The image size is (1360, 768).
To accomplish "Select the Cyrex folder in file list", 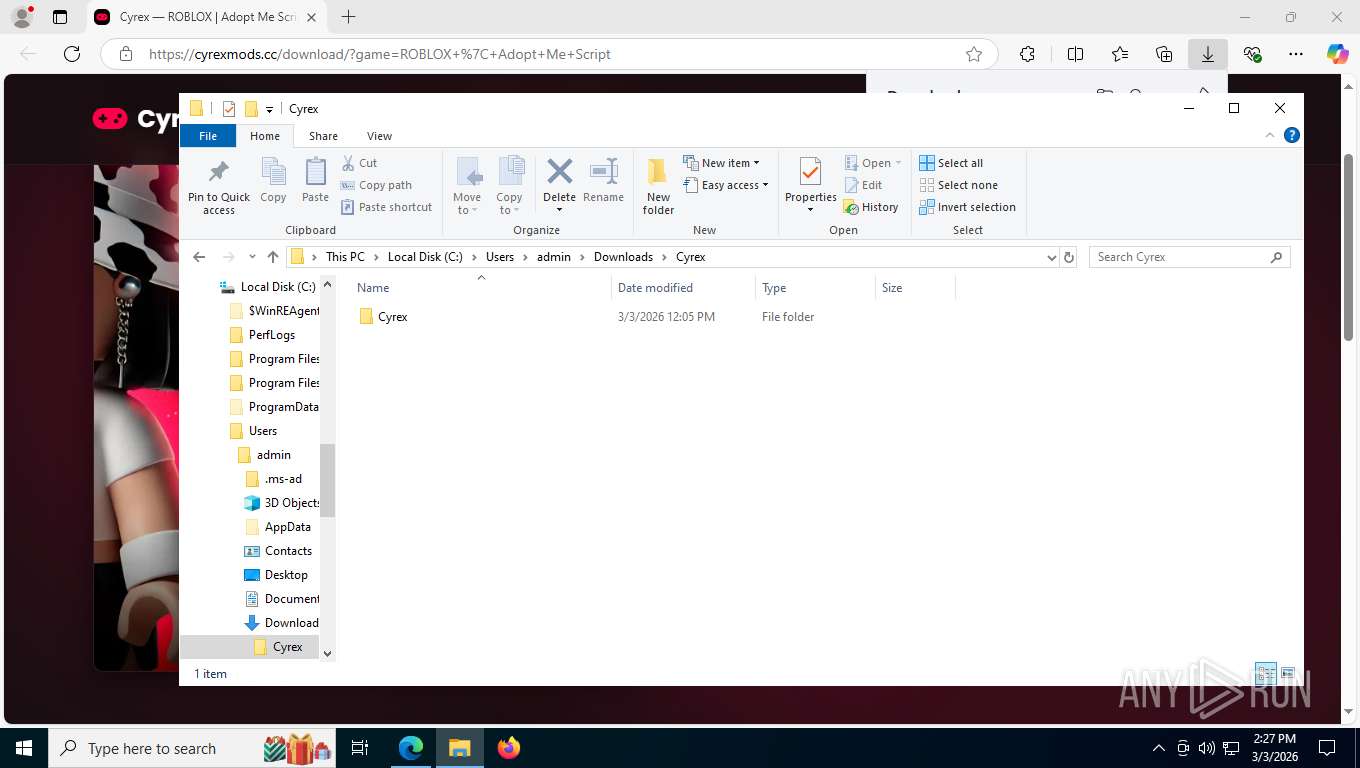I will point(392,317).
